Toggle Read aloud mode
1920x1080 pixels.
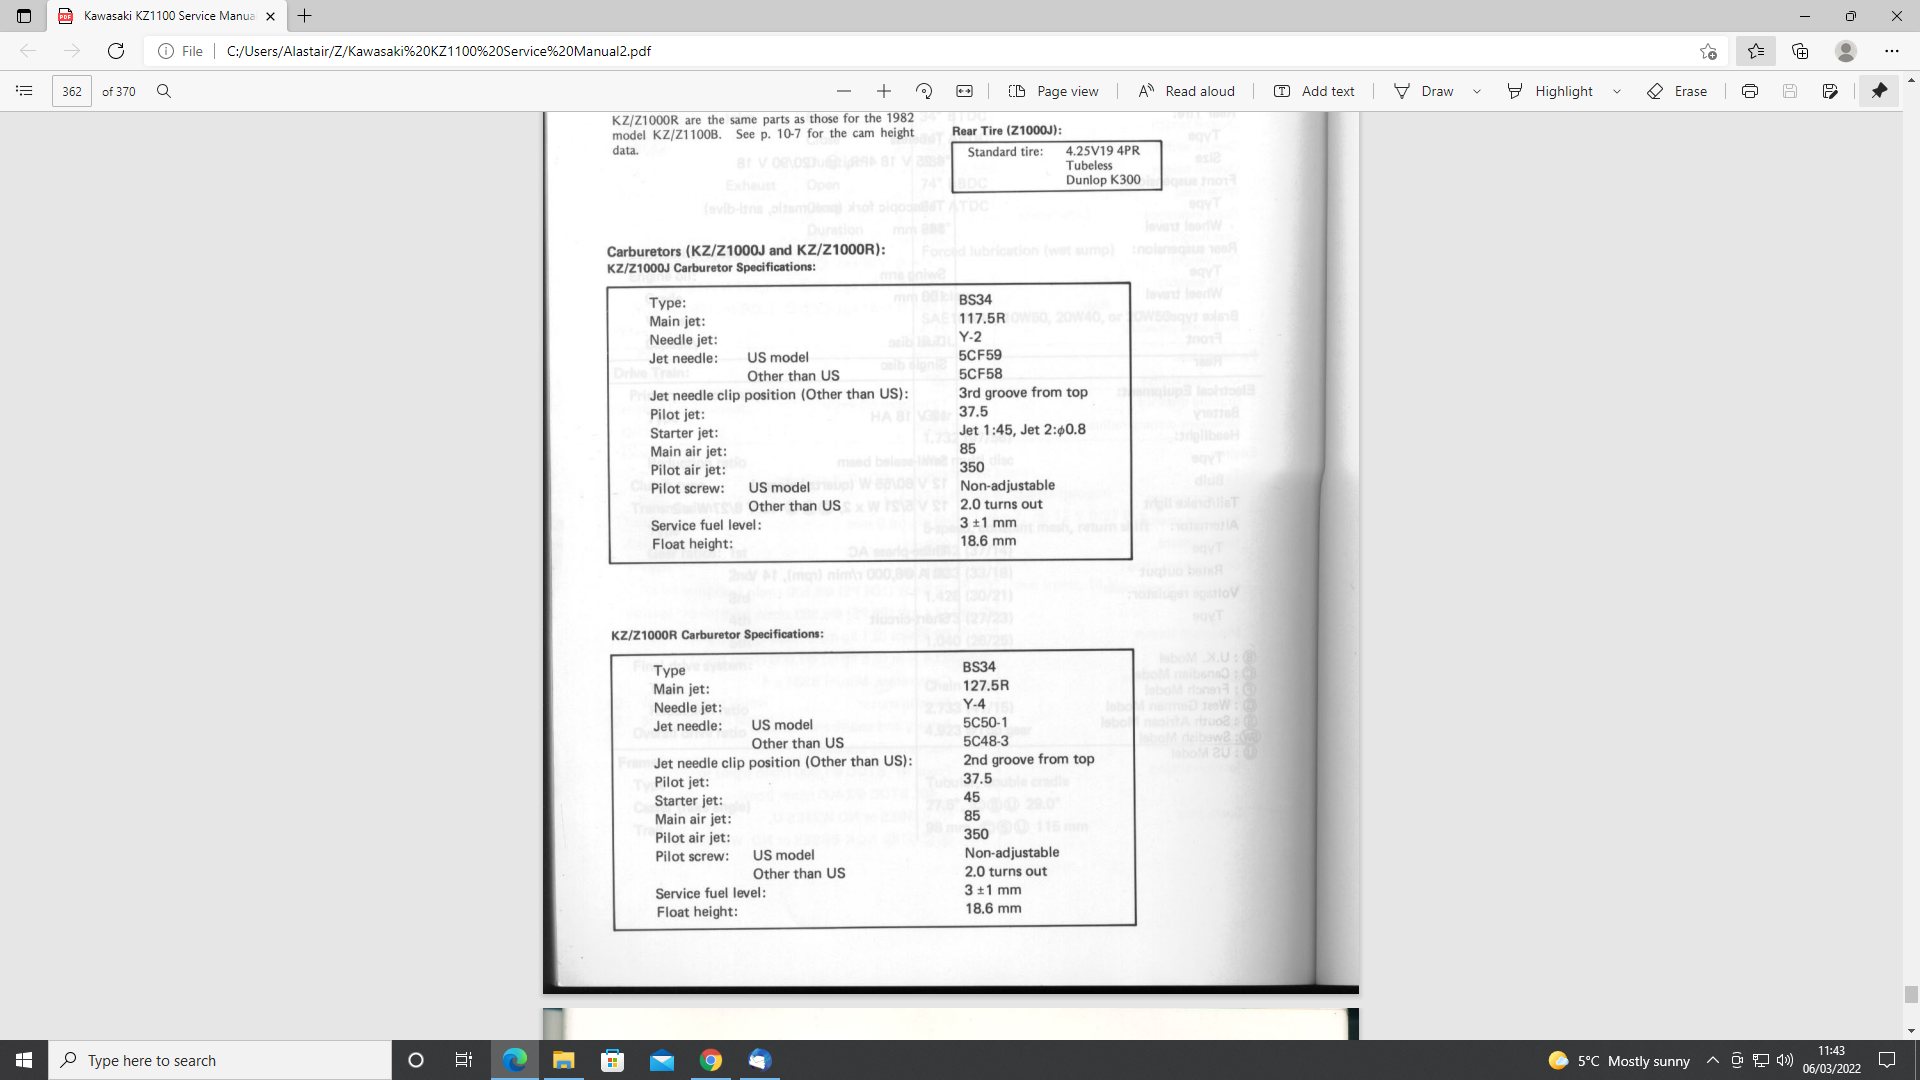tap(1186, 91)
